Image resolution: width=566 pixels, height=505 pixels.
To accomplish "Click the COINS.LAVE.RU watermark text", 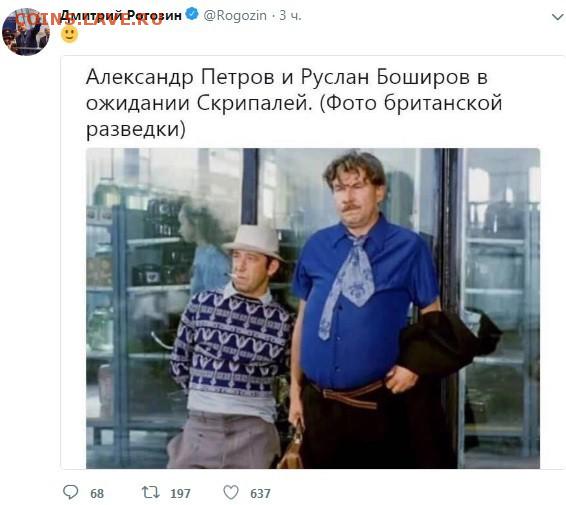I will click(x=89, y=19).
